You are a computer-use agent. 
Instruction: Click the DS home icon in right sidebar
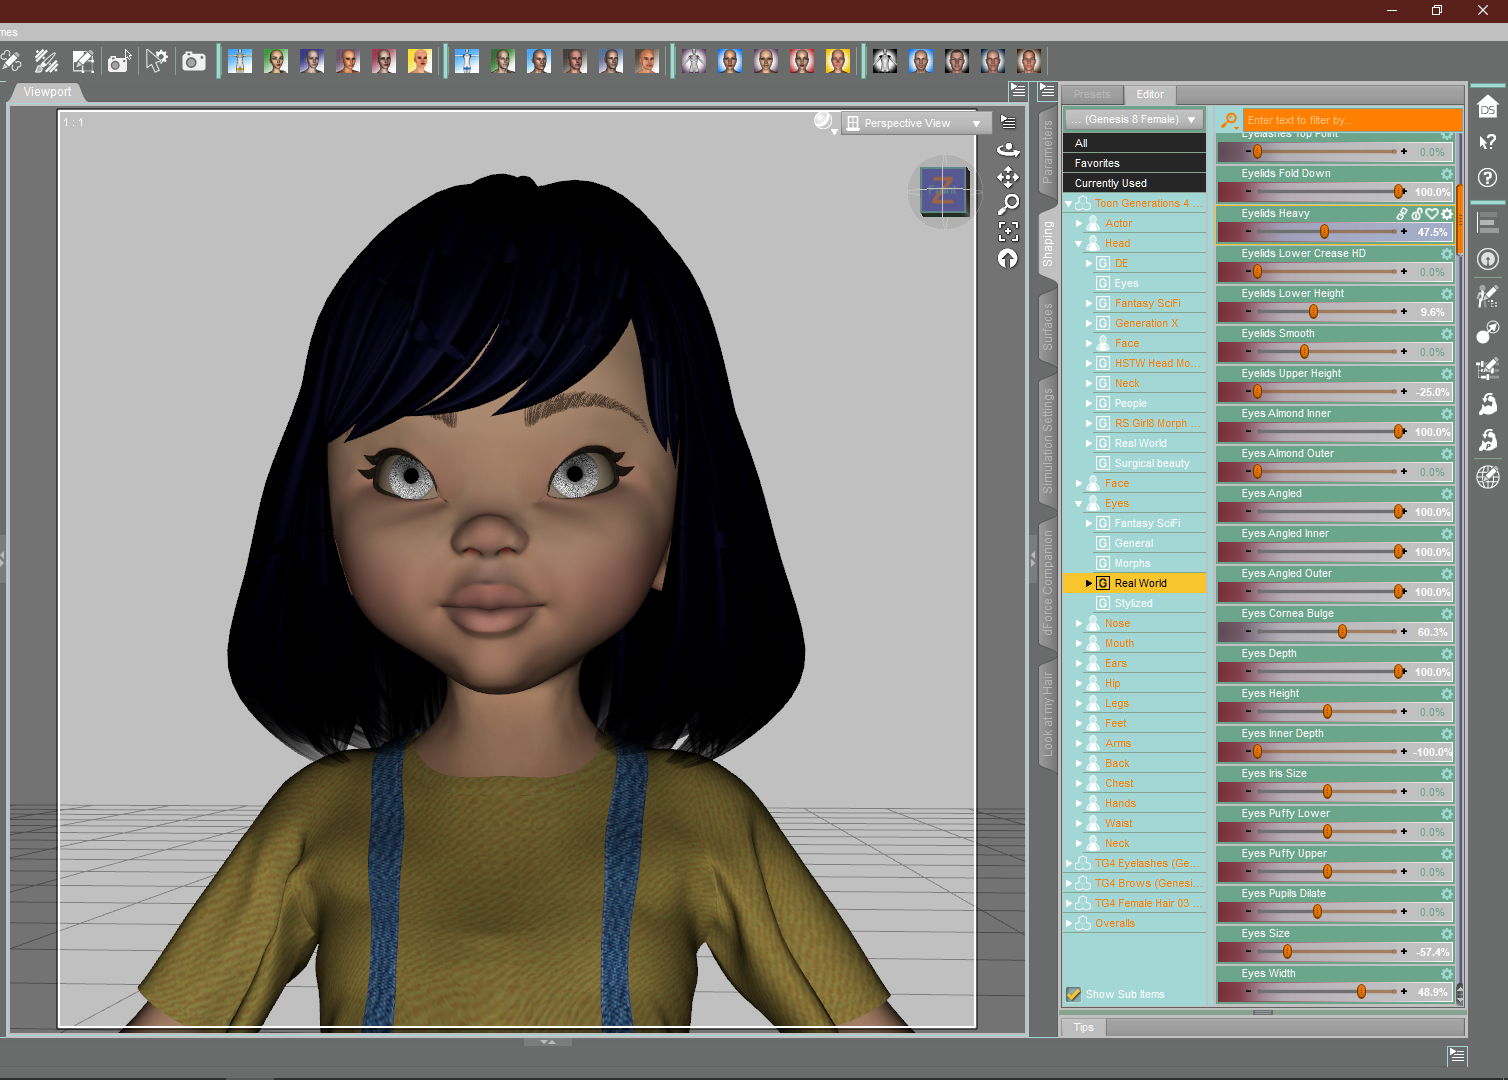pyautogui.click(x=1488, y=107)
